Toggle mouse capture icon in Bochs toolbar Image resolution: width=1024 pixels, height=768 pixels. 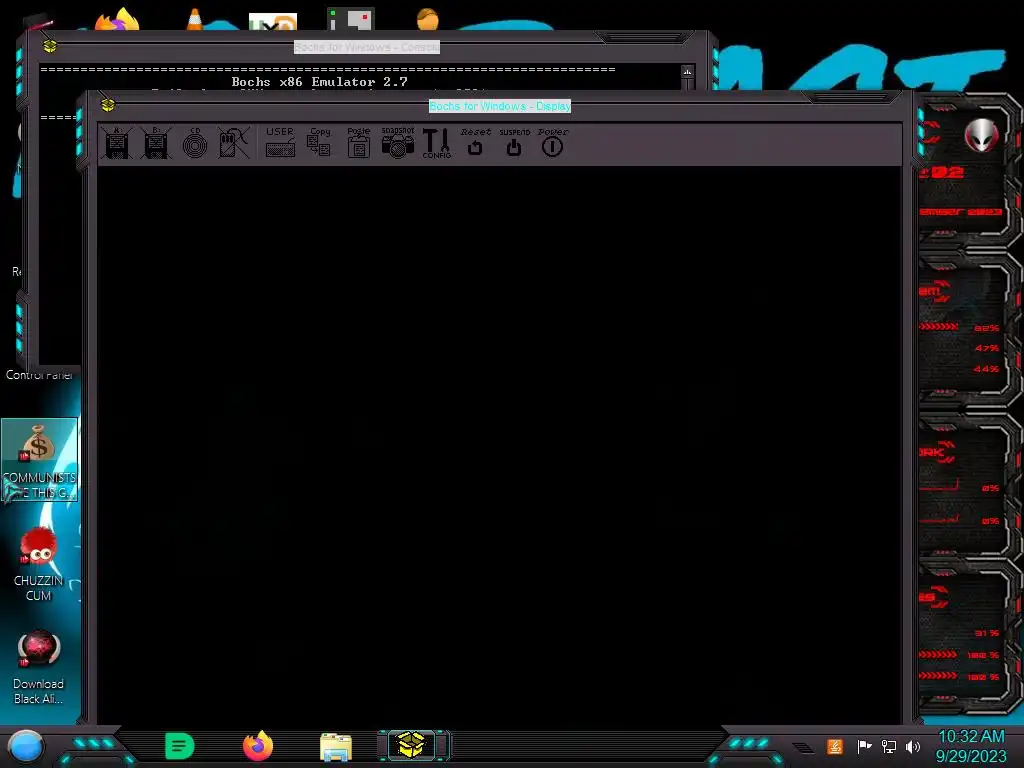pyautogui.click(x=233, y=142)
